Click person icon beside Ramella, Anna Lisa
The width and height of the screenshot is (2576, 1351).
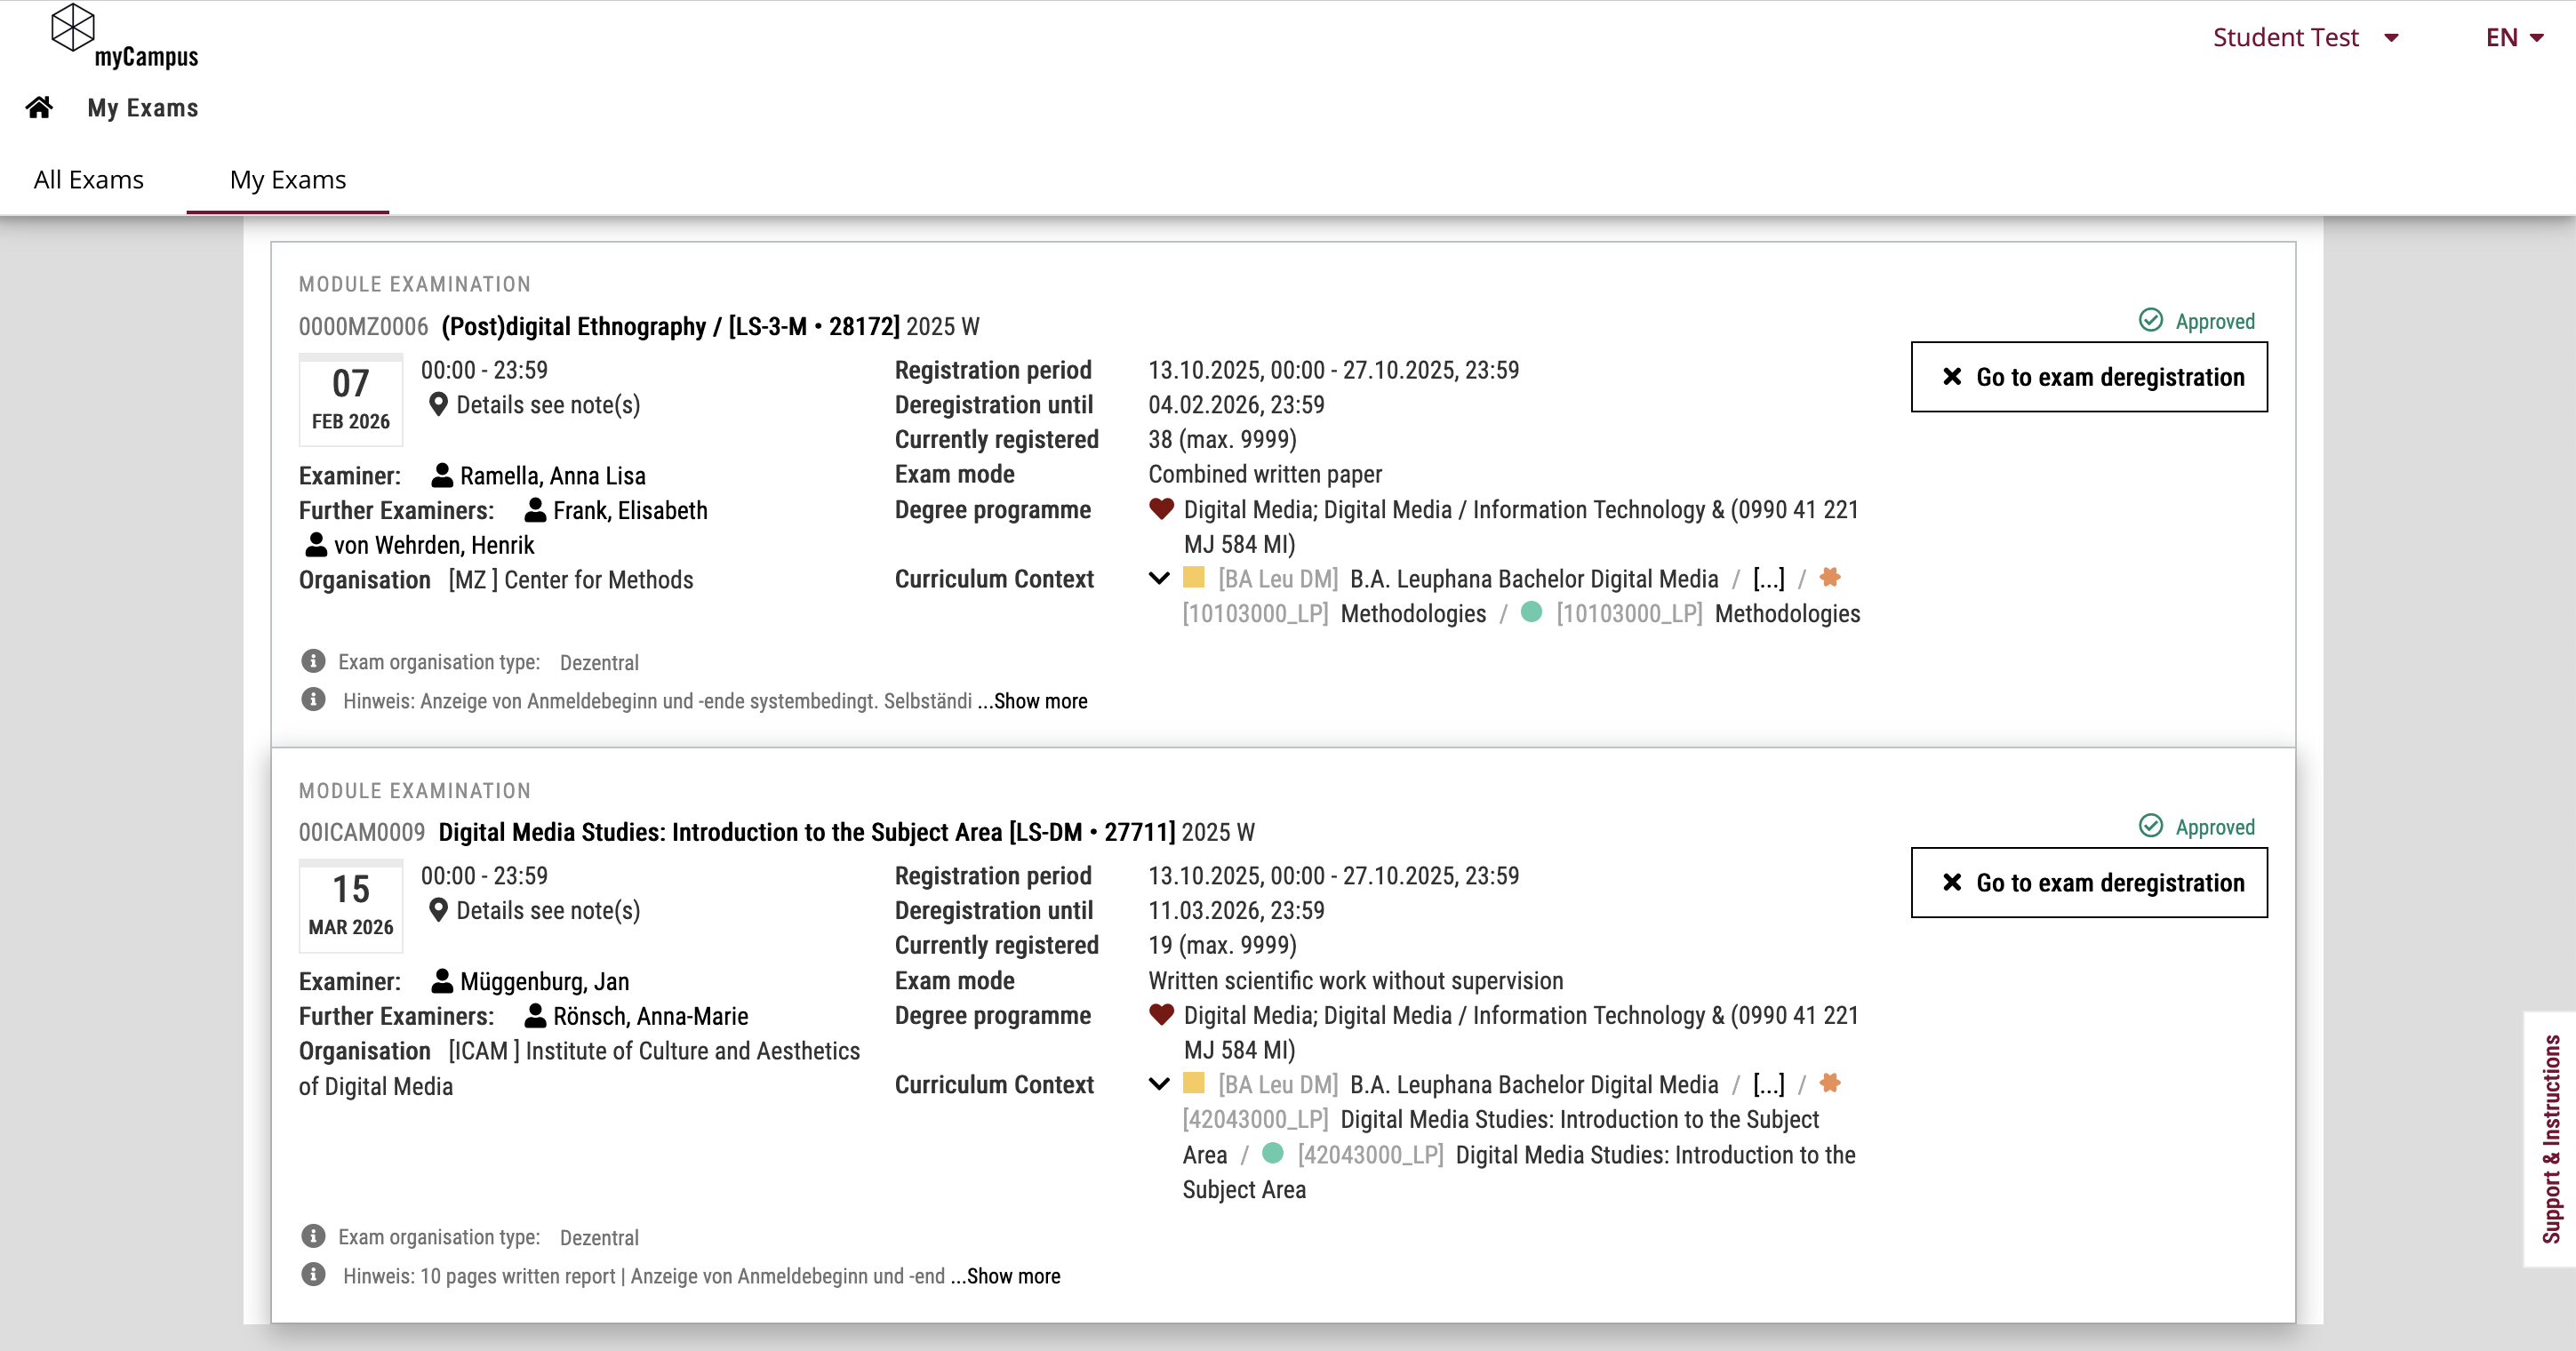[x=441, y=475]
